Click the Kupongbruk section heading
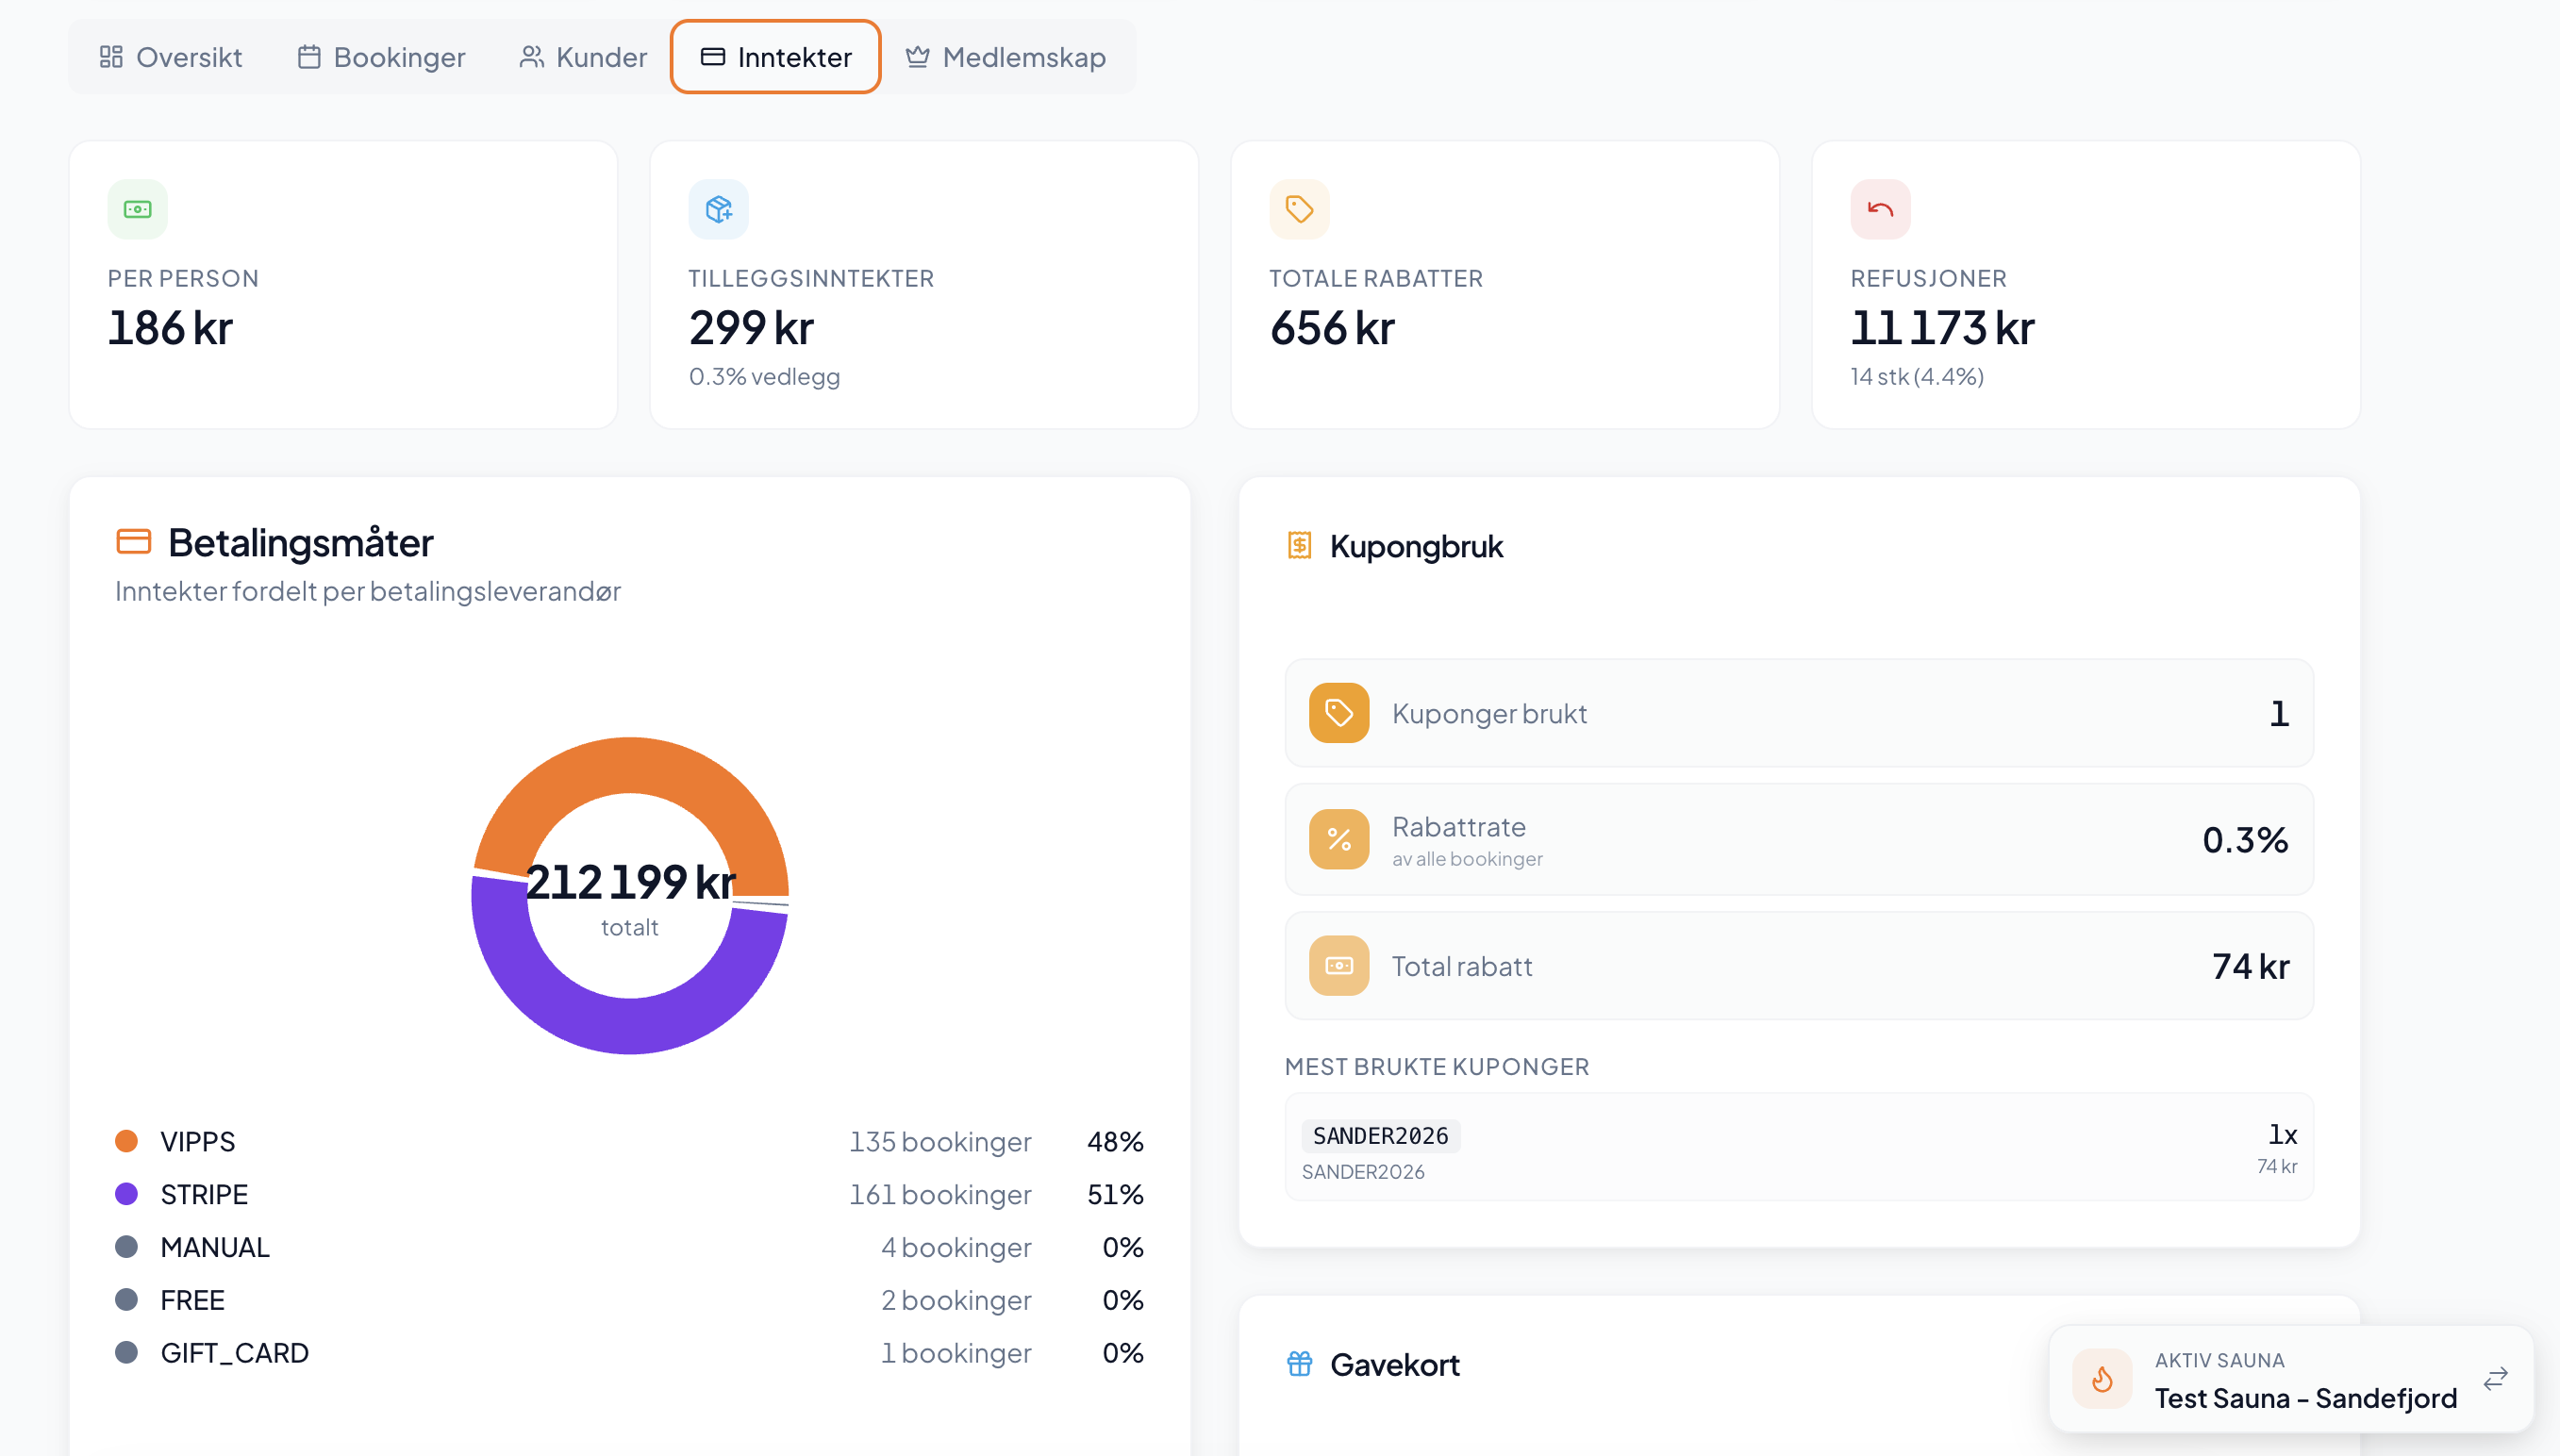The image size is (2560, 1456). [1416, 546]
